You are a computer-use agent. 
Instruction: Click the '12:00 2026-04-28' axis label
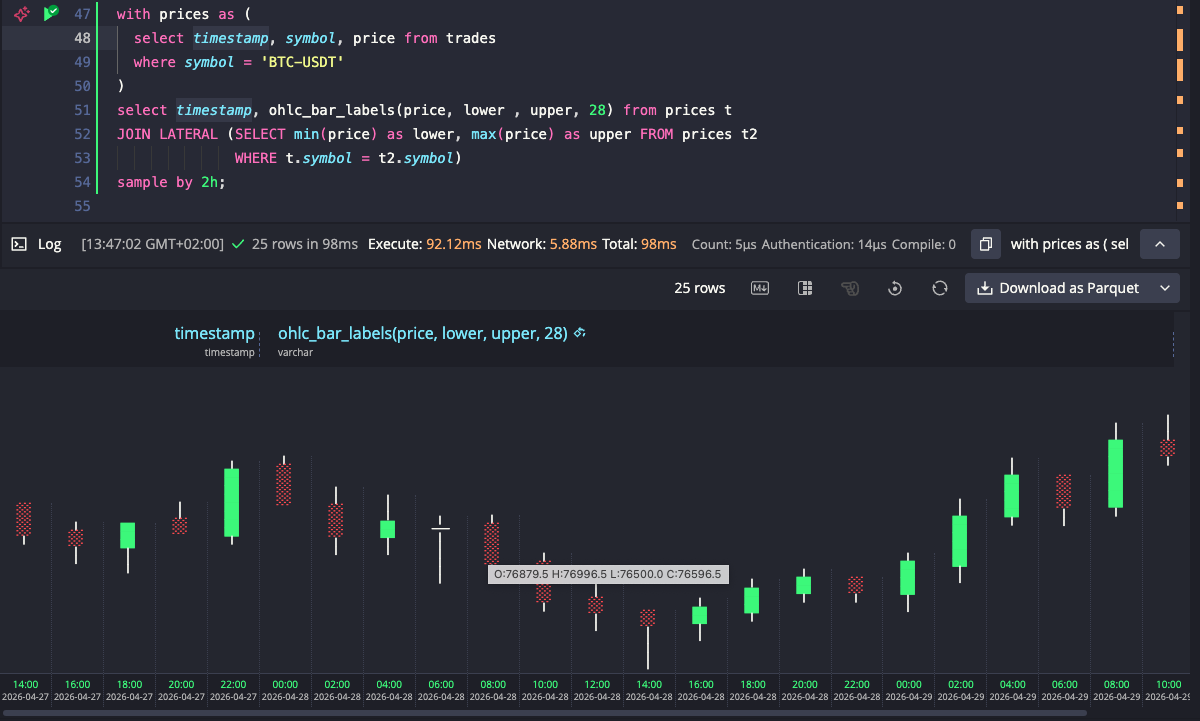(x=596, y=690)
